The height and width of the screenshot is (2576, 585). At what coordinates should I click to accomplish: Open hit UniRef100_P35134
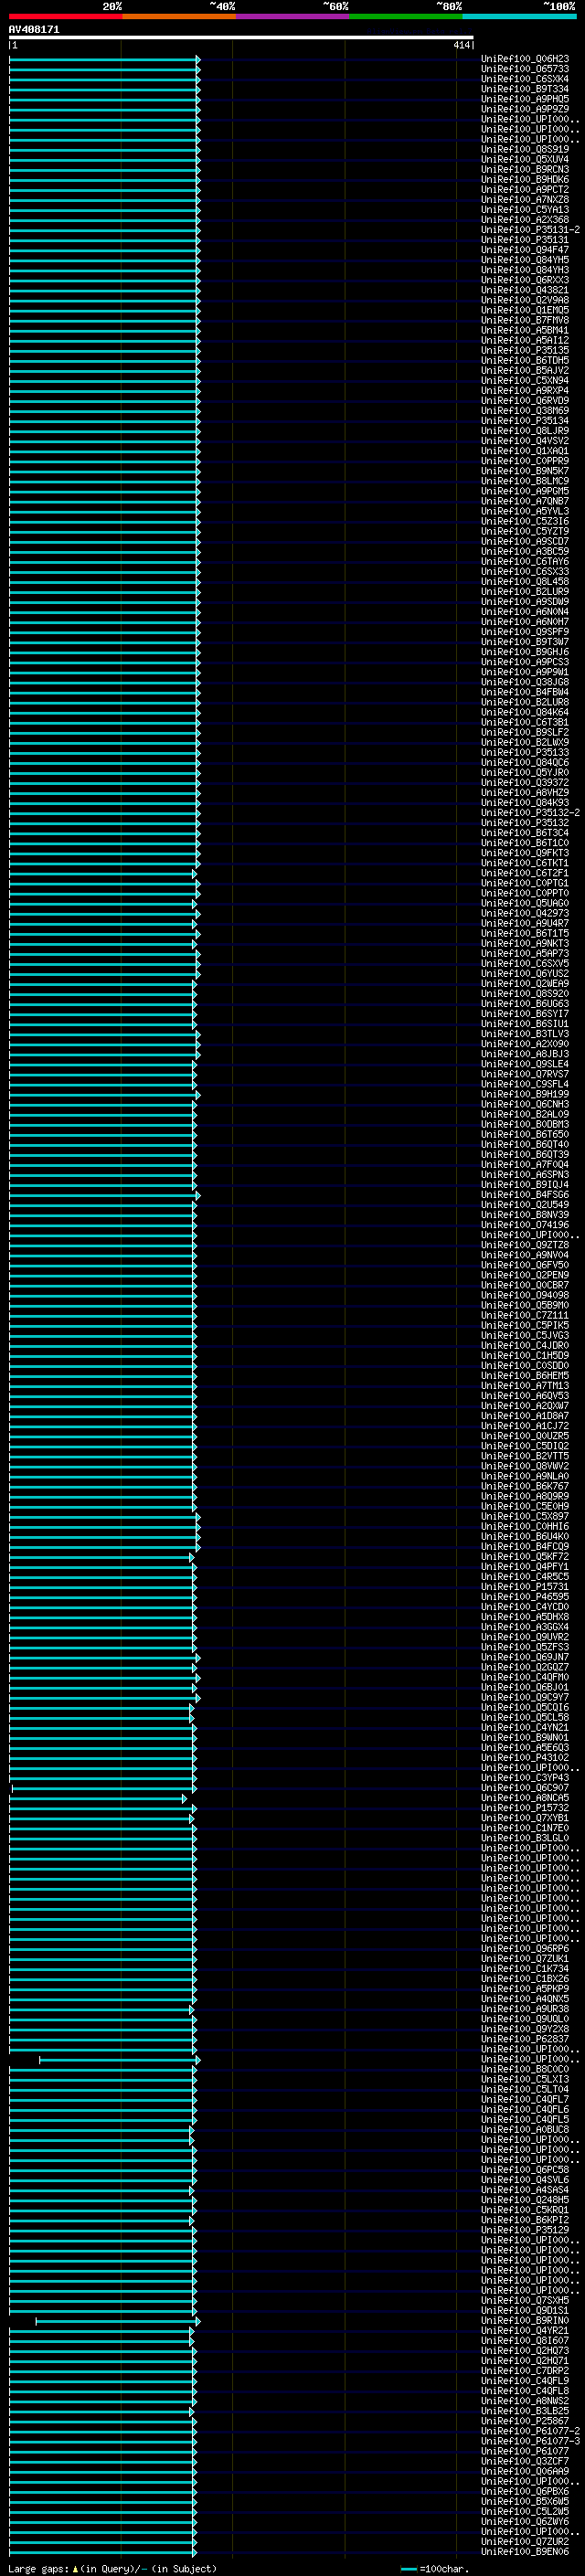pos(525,421)
